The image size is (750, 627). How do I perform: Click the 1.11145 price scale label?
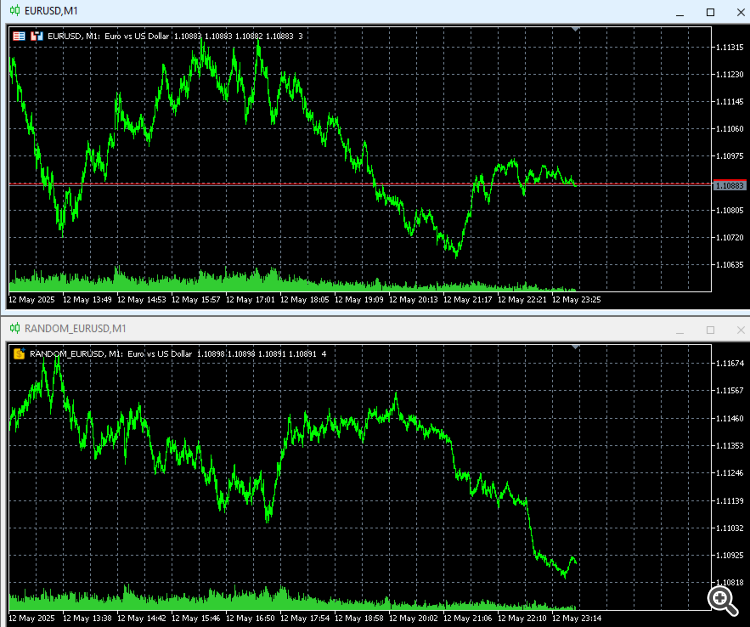[729, 101]
